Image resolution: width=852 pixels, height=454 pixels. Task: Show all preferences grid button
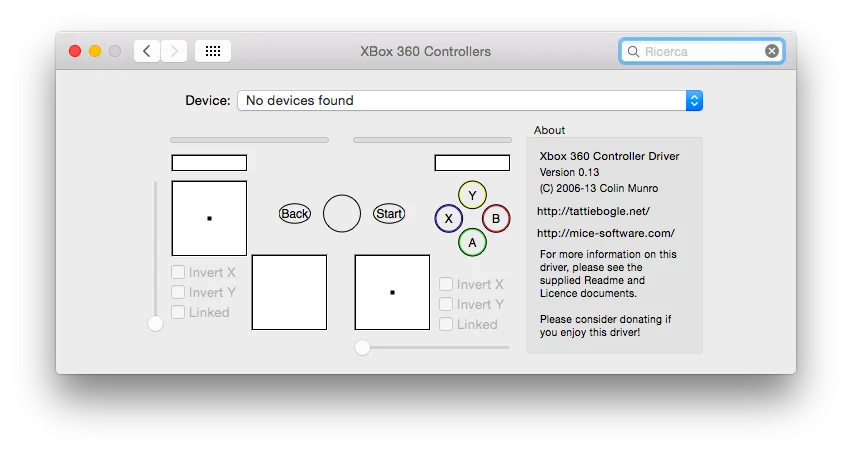coord(213,51)
